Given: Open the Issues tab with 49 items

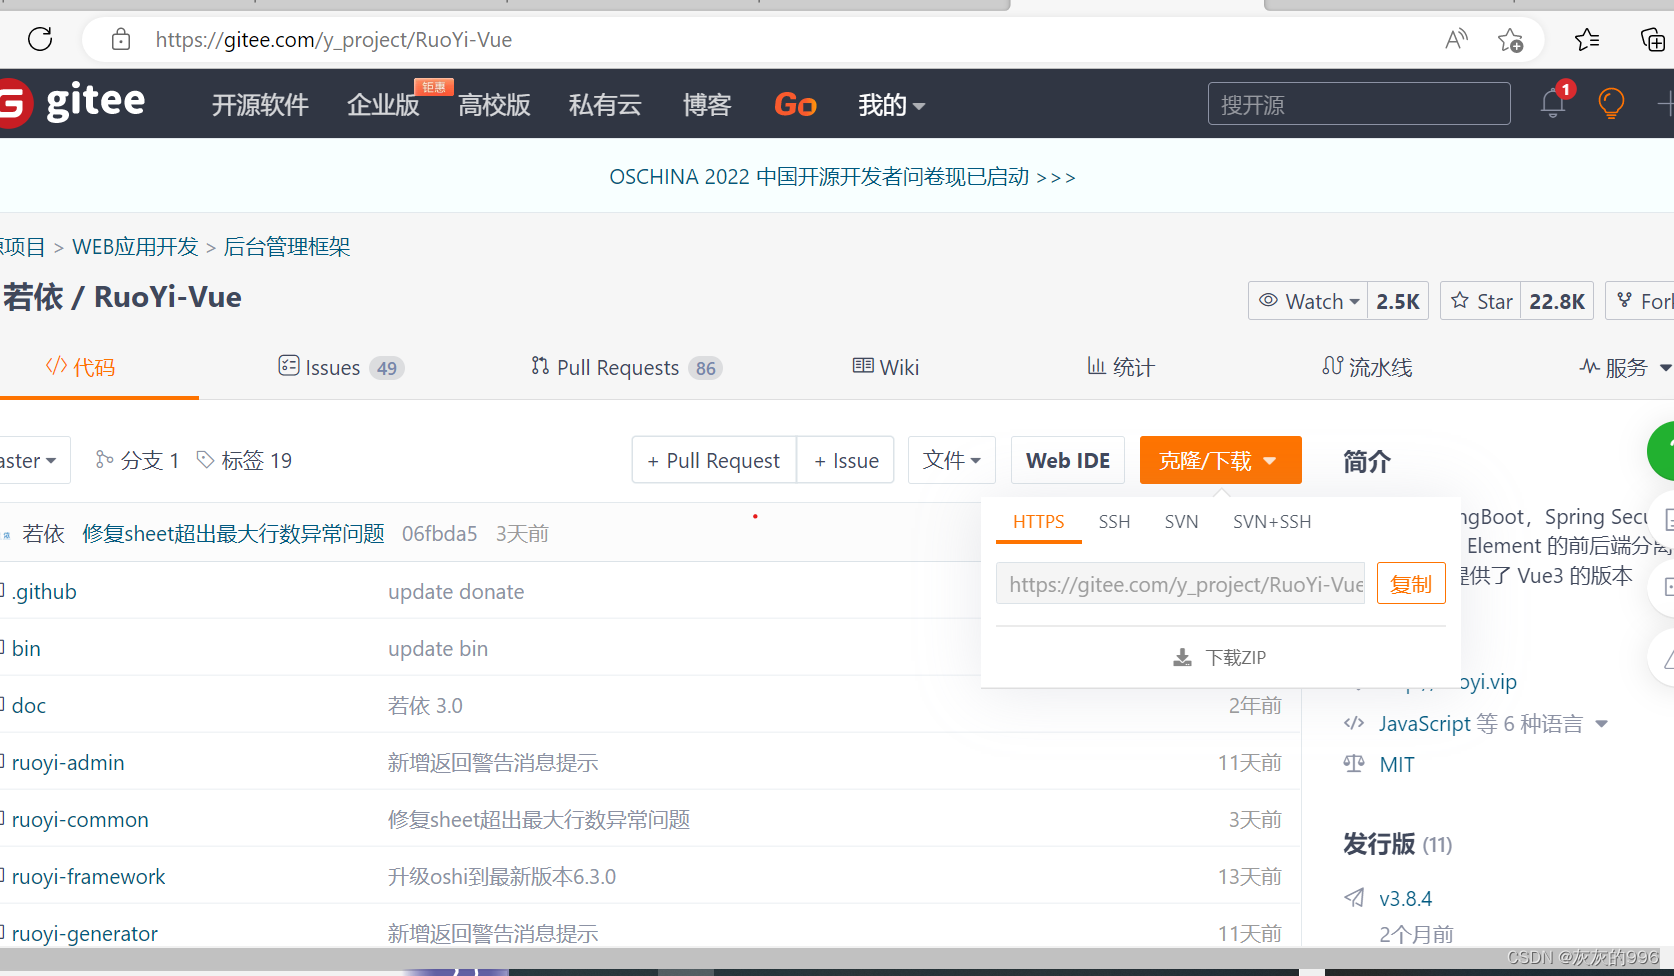Looking at the screenshot, I should [341, 368].
